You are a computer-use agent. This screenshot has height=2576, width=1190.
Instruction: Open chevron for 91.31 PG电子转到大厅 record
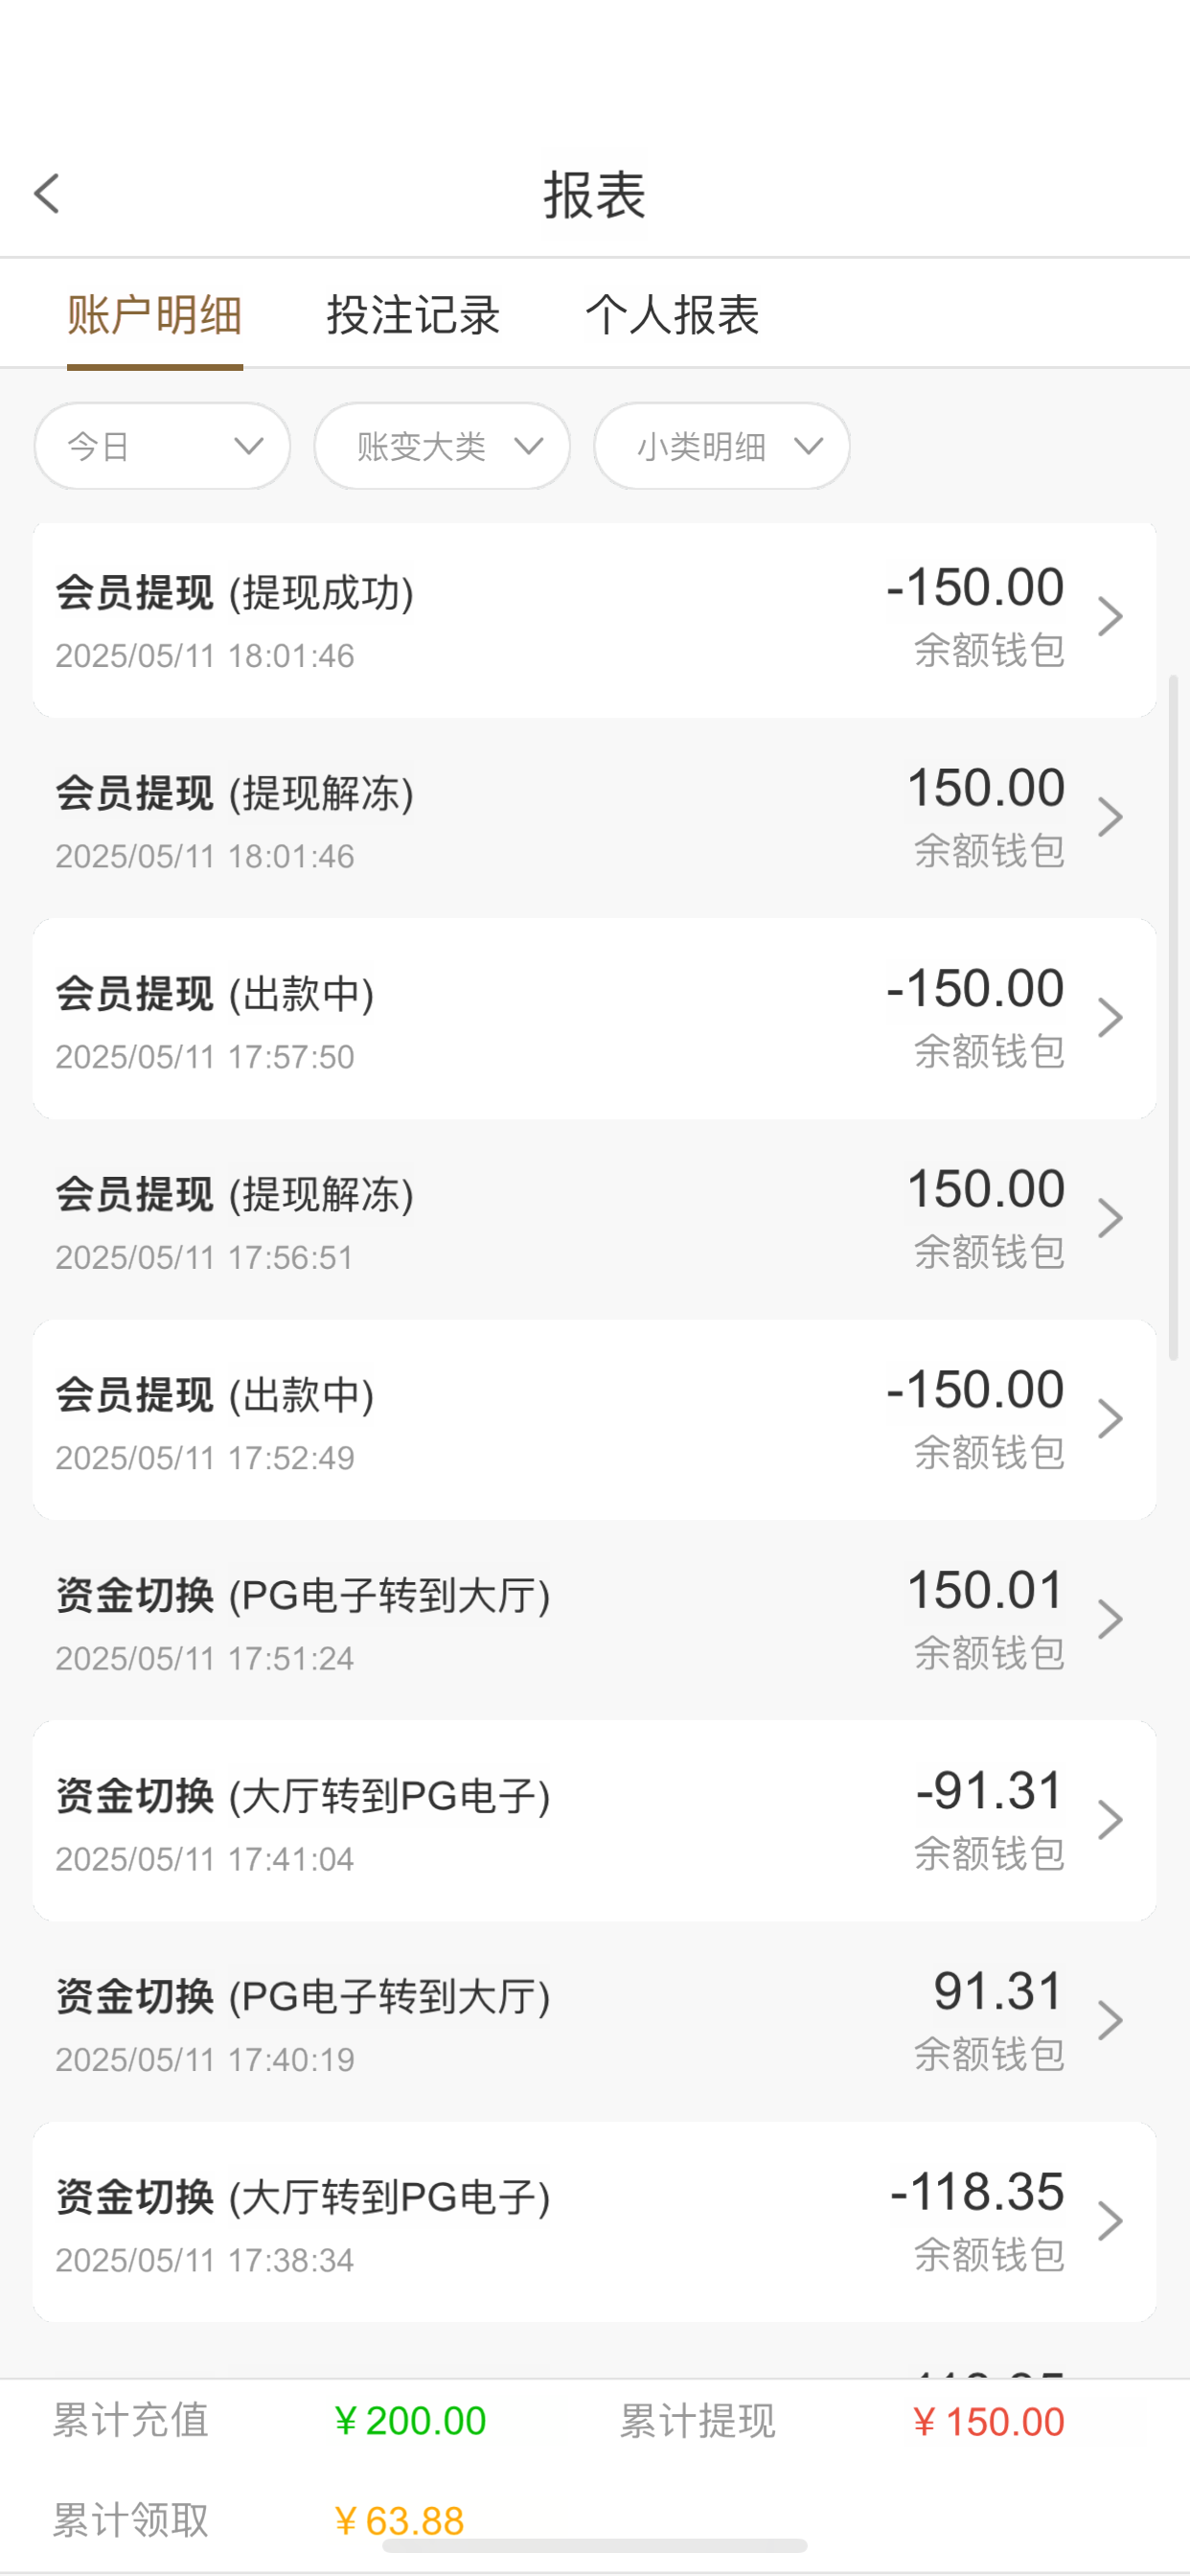coord(1110,2021)
